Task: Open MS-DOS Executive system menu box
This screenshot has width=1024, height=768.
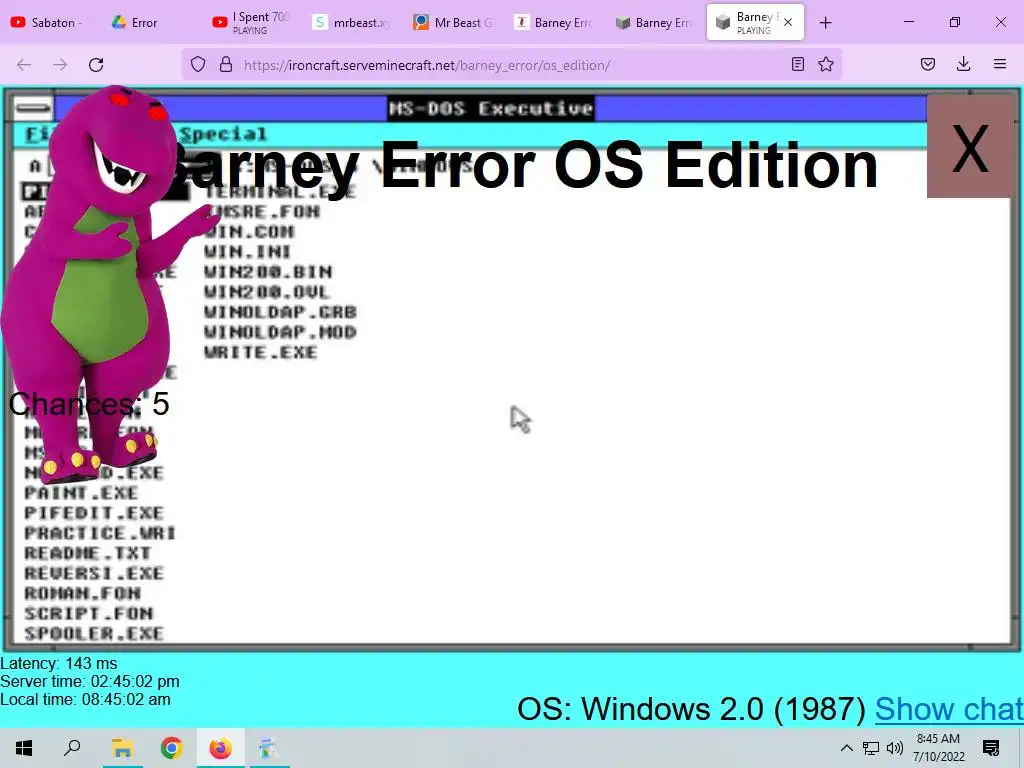Action: point(33,108)
